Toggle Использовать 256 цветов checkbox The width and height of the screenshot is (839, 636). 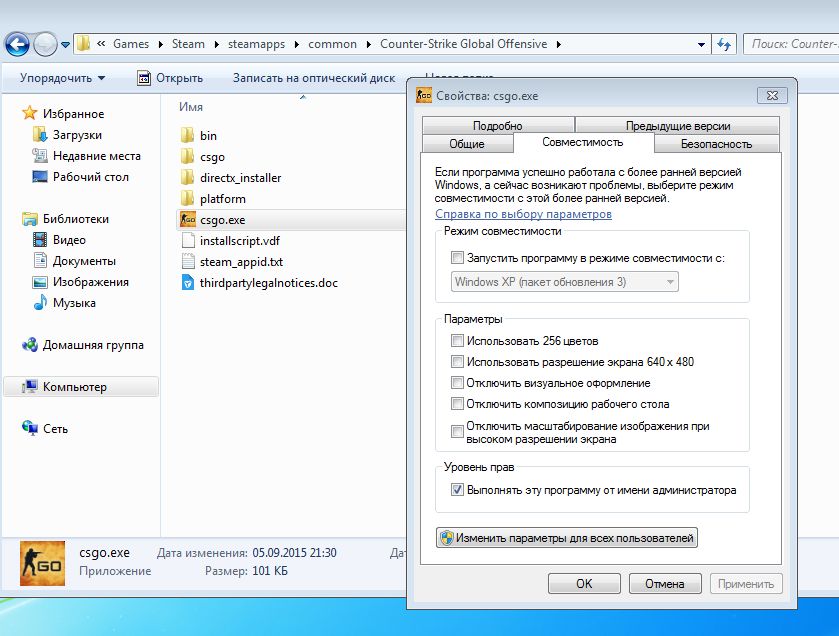457,341
